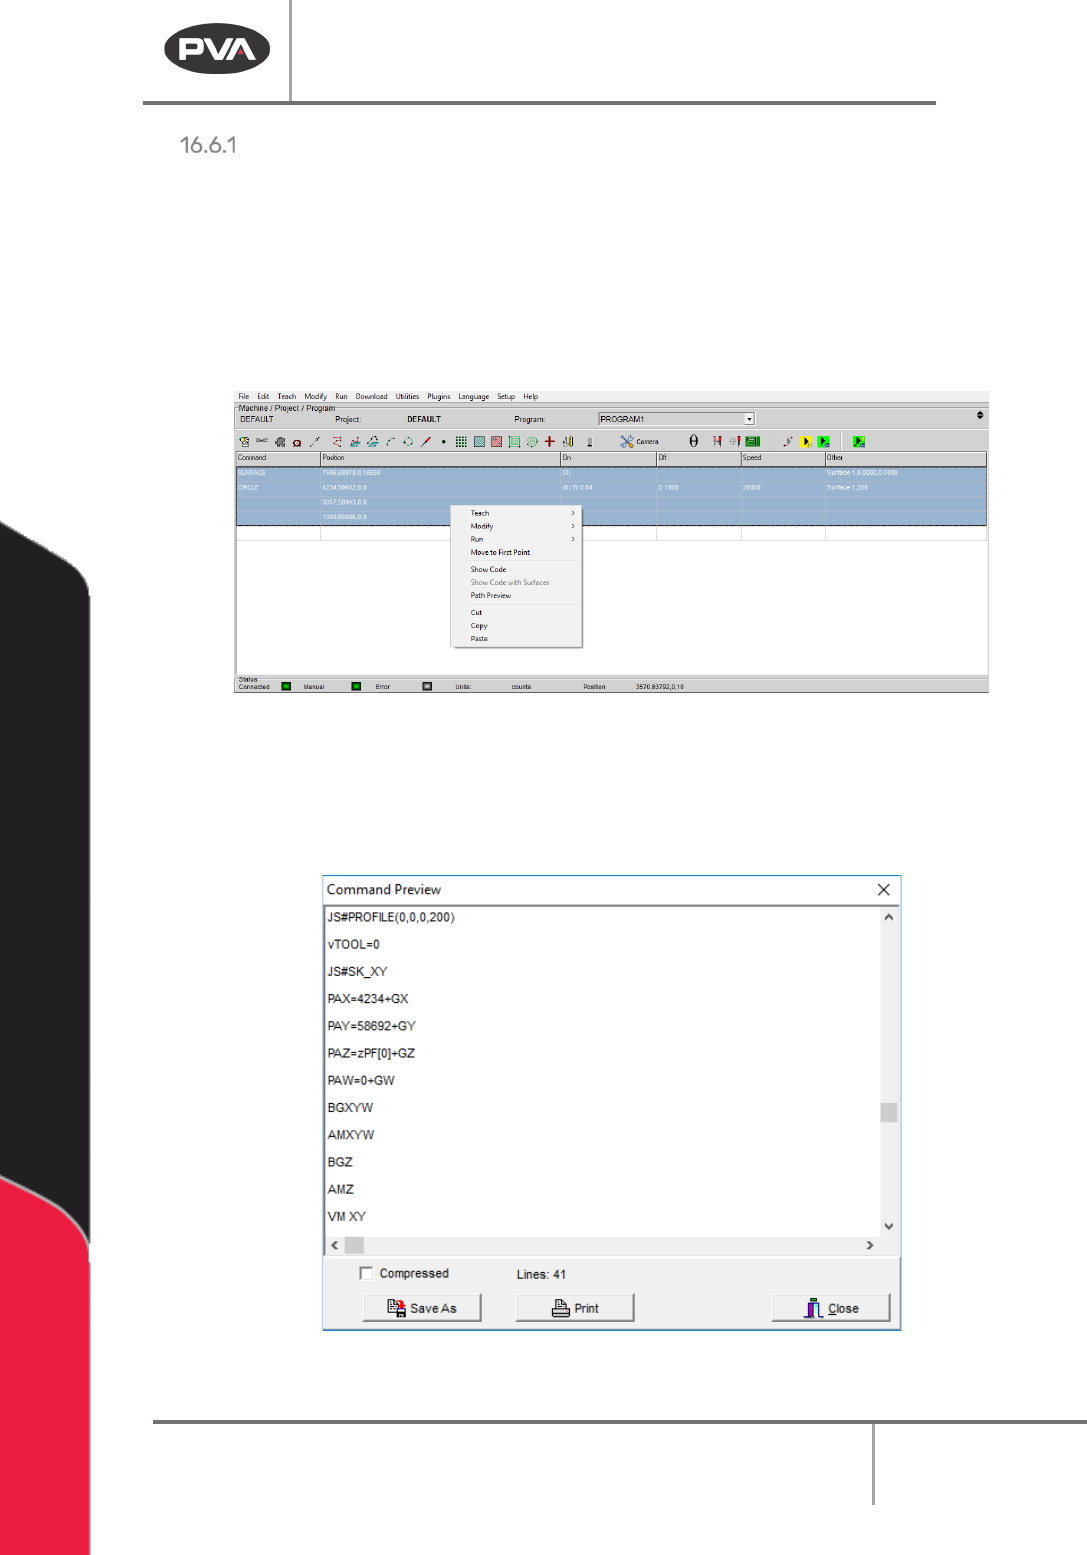The image size is (1087, 1555).
Task: Select the red diagonal line tool
Action: (425, 441)
